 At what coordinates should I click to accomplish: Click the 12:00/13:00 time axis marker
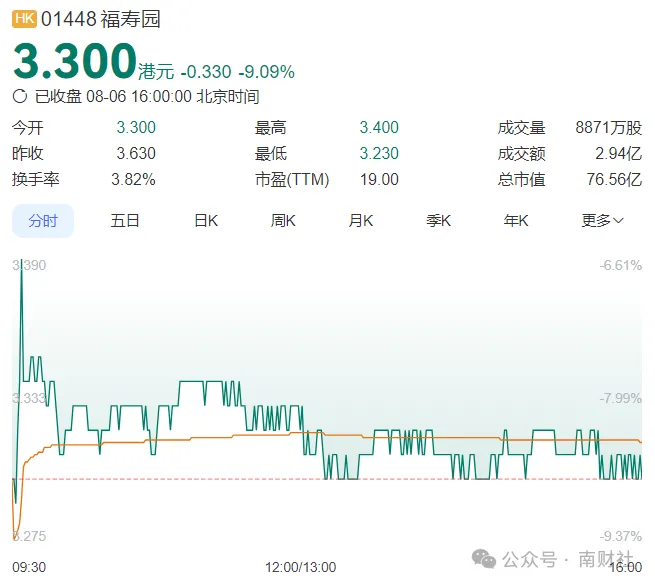(x=298, y=567)
